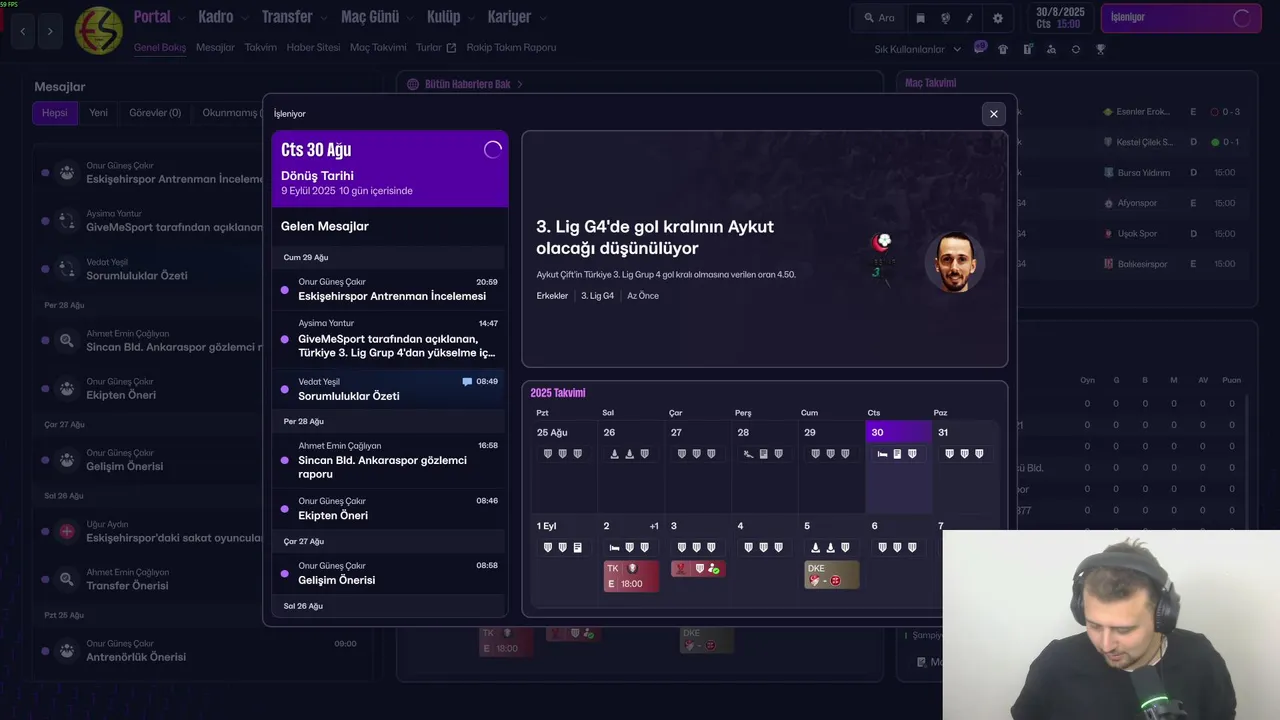Open the Sık Kullanılanlar dropdown
1280x720 pixels.
click(x=918, y=49)
